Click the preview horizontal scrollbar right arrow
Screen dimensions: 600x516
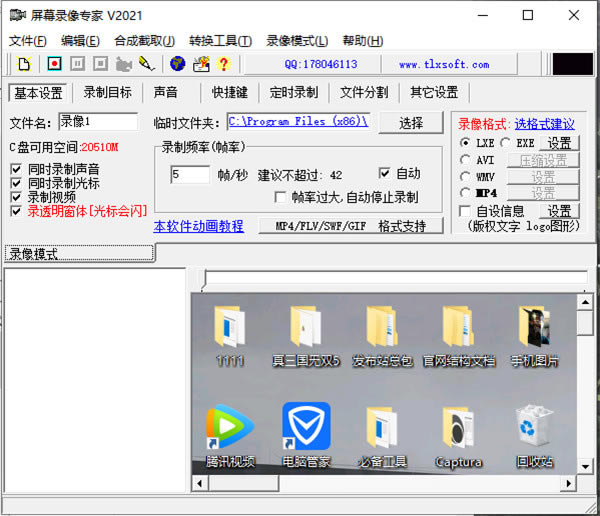click(x=569, y=483)
